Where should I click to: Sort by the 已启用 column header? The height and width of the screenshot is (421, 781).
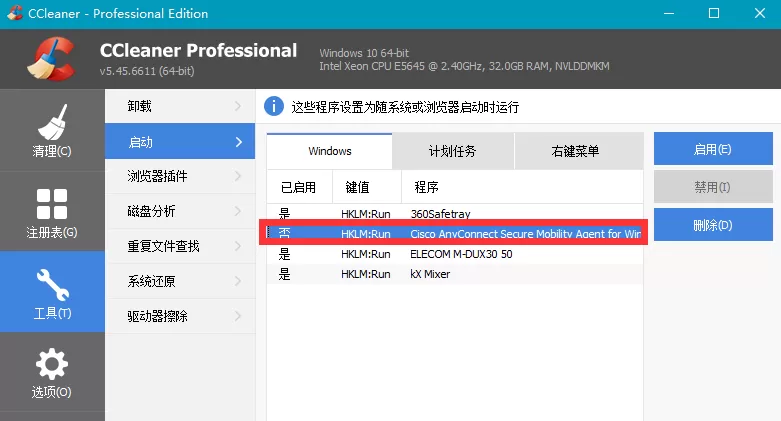(x=299, y=187)
